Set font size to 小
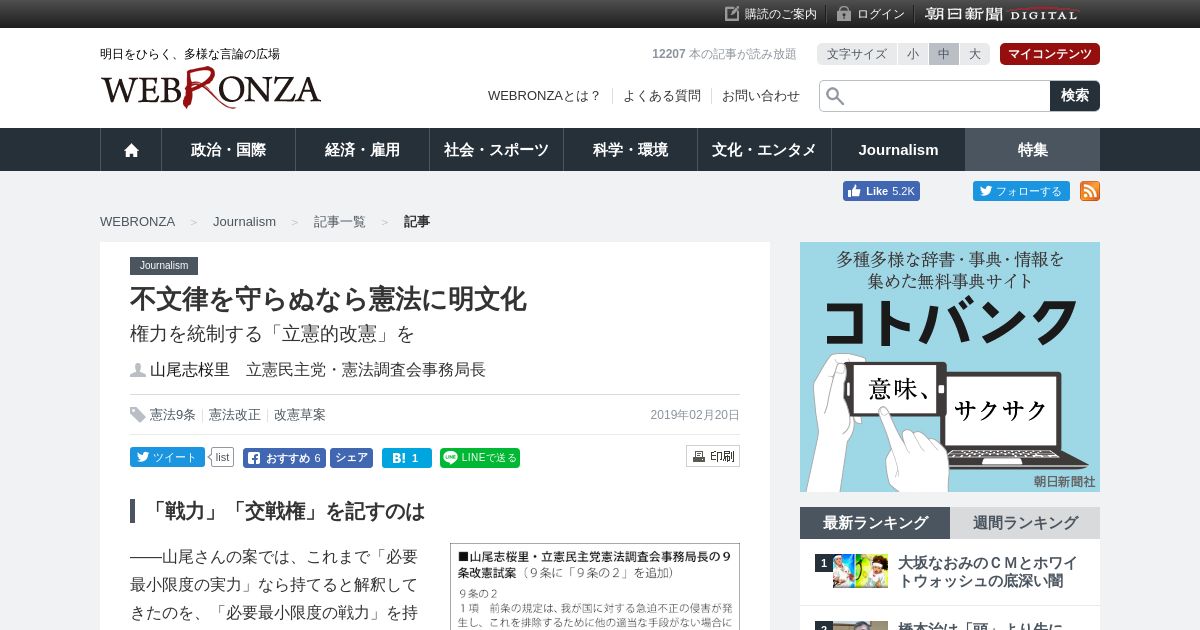This screenshot has width=1200, height=630. 913,54
